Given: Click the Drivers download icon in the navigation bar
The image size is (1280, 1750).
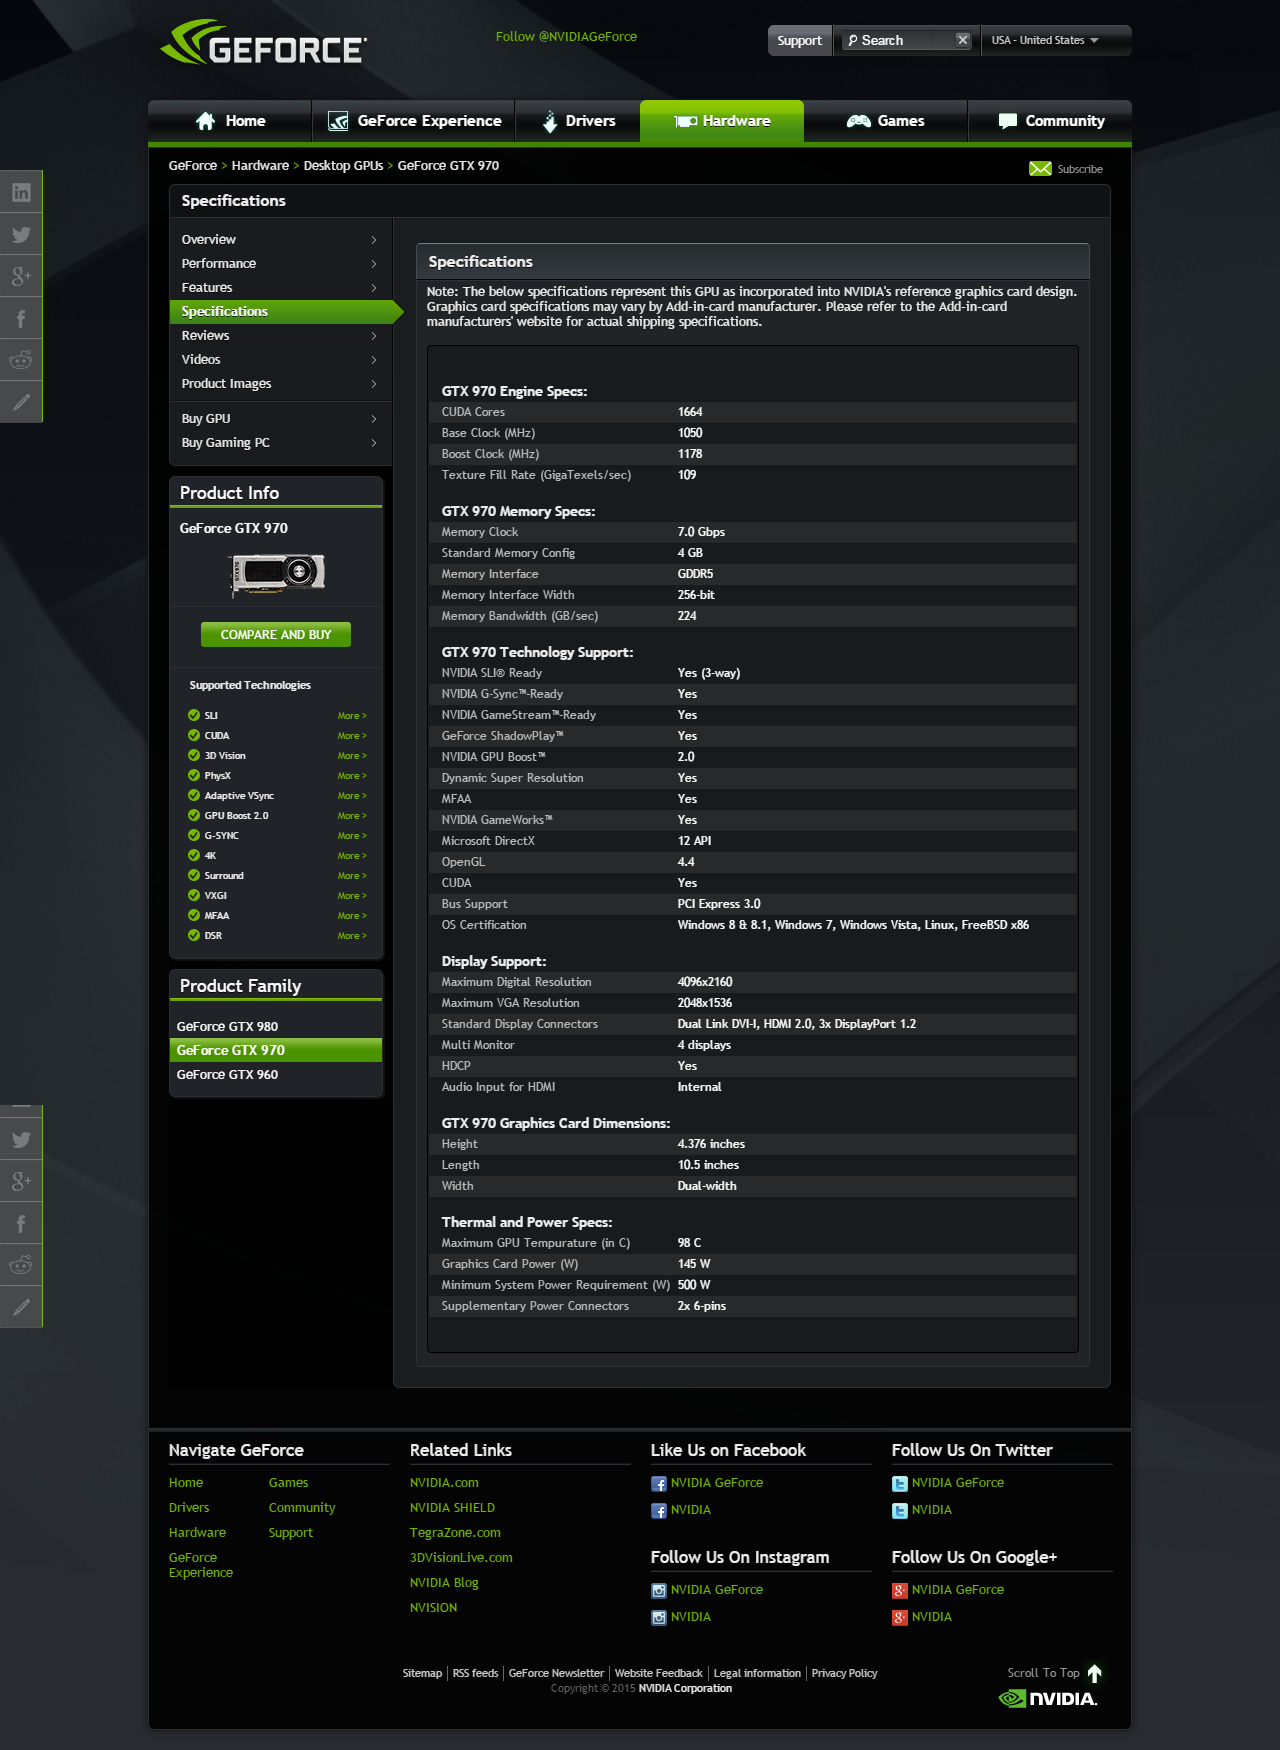Looking at the screenshot, I should pyautogui.click(x=549, y=121).
